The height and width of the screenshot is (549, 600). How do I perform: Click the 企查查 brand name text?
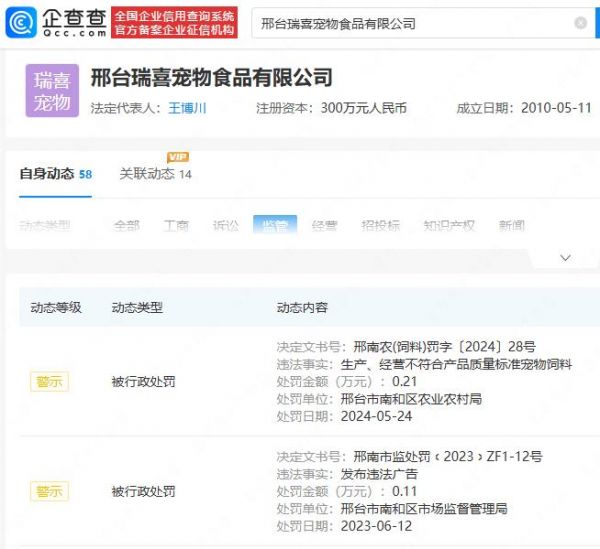click(75, 18)
